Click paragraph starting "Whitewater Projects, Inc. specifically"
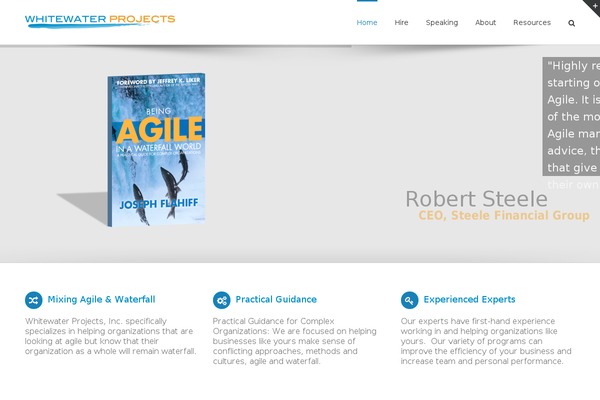The width and height of the screenshot is (600, 400). tap(111, 336)
